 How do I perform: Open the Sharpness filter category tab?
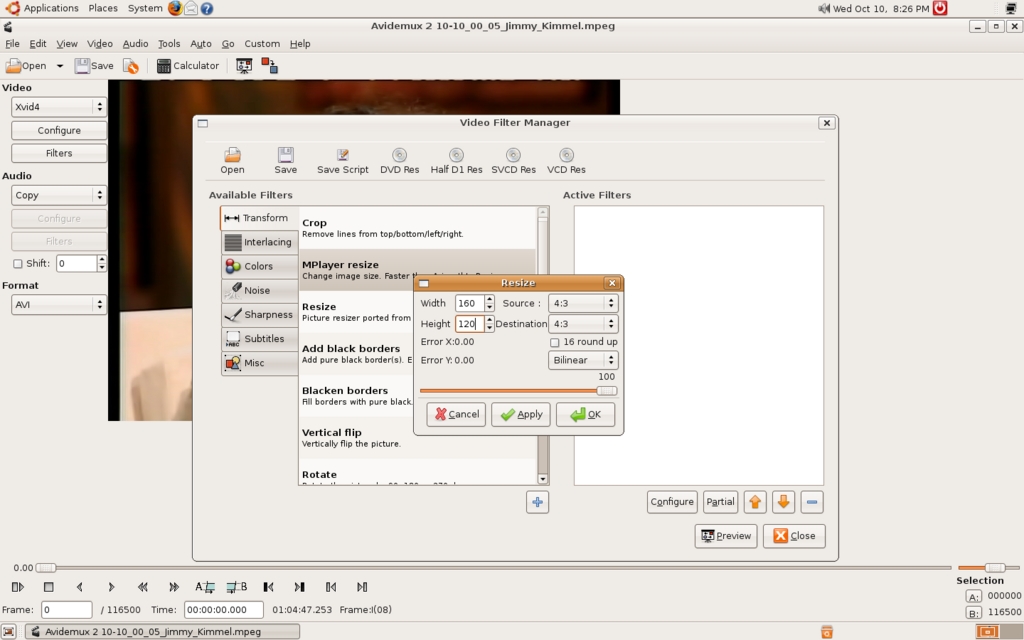coord(258,314)
